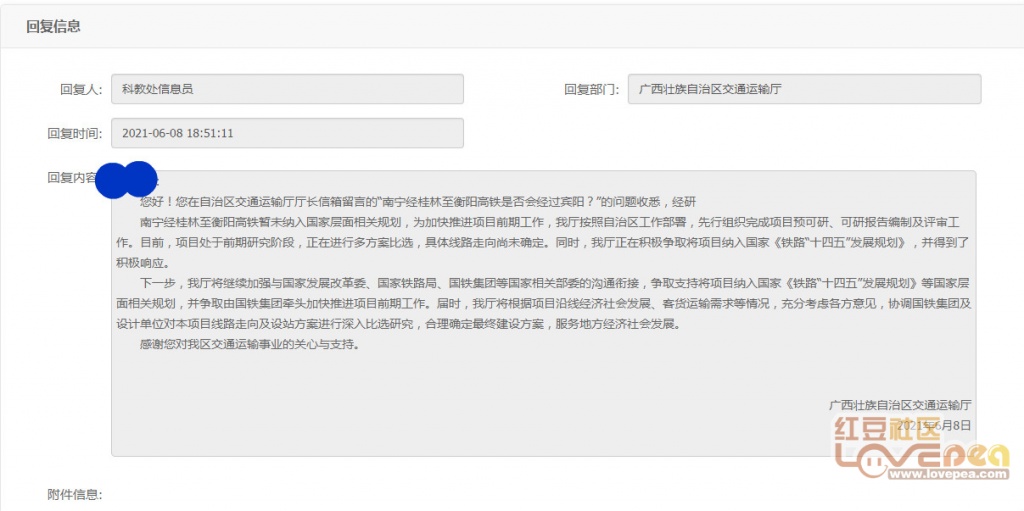Click the closing line 感谢您对我区交通运输事业
The image size is (1024, 511).
pos(249,345)
